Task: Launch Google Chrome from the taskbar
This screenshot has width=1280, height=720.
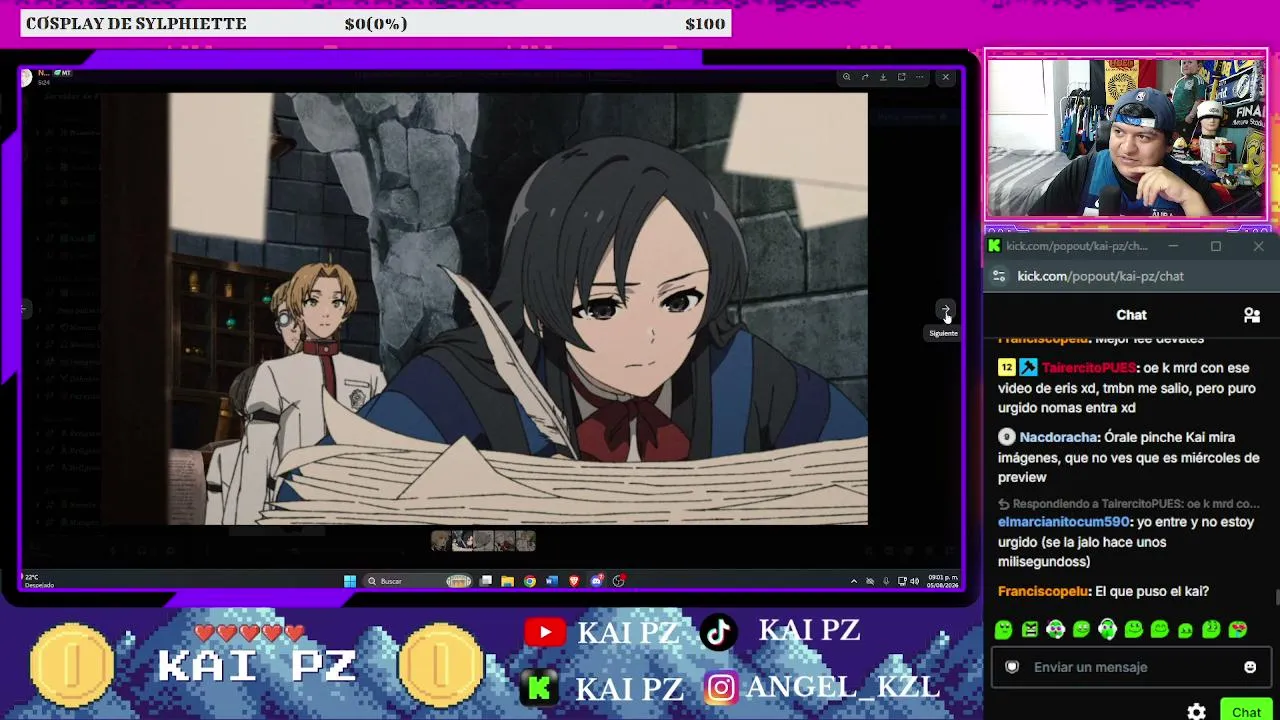Action: click(530, 581)
